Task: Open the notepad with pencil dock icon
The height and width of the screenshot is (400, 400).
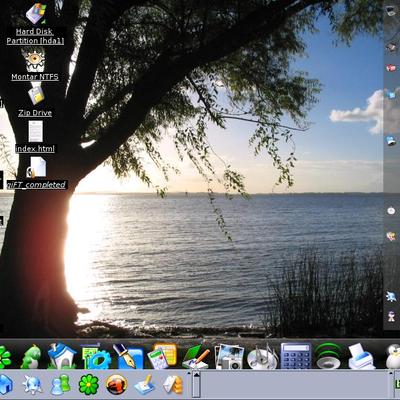Action: coord(196,357)
